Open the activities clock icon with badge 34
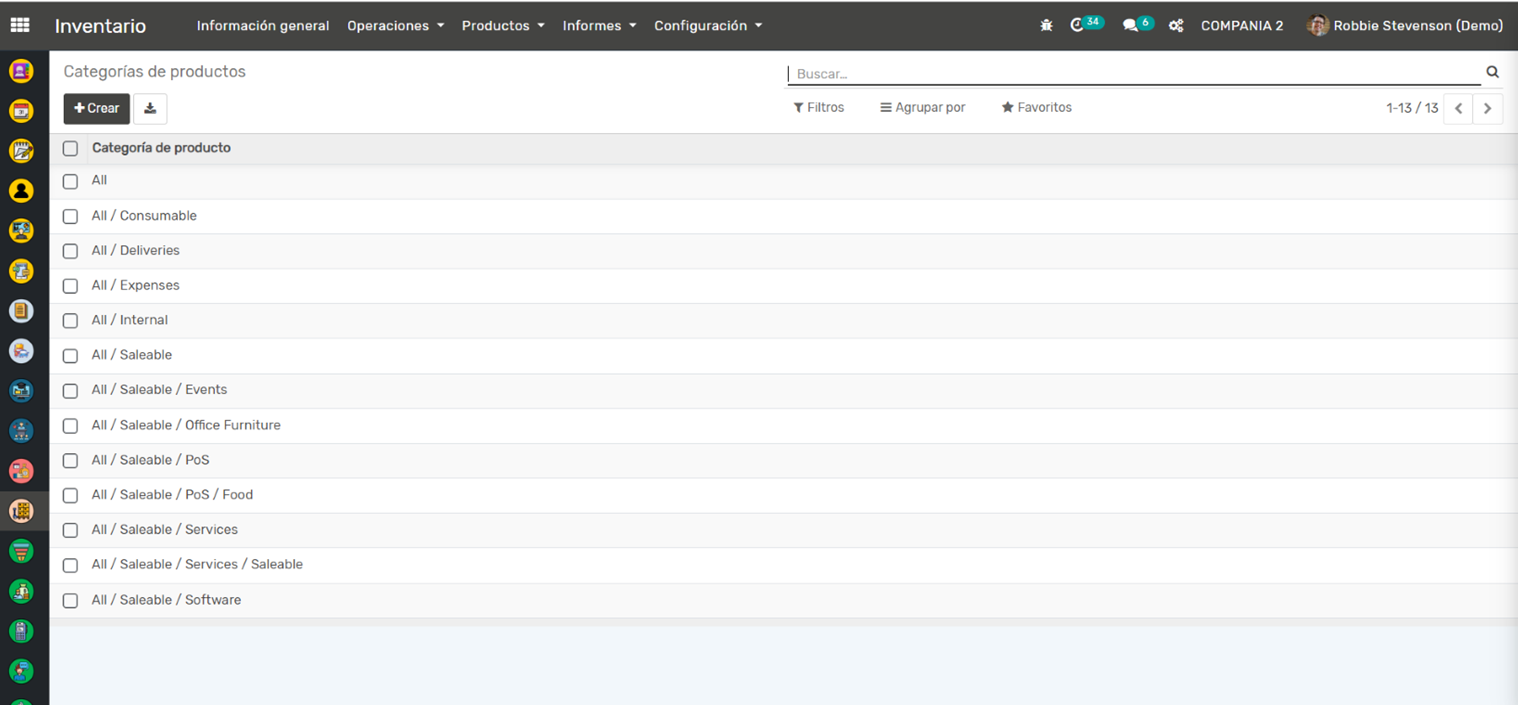The width and height of the screenshot is (1518, 705). point(1078,26)
